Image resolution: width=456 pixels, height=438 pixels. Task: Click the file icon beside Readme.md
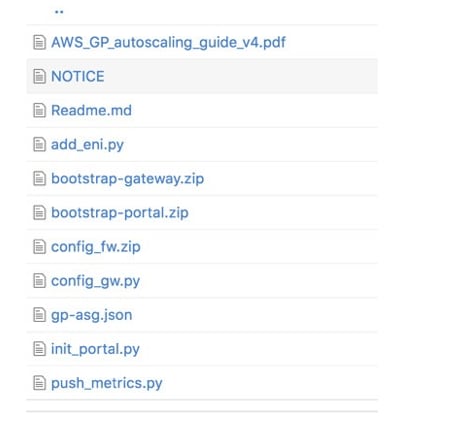(39, 110)
